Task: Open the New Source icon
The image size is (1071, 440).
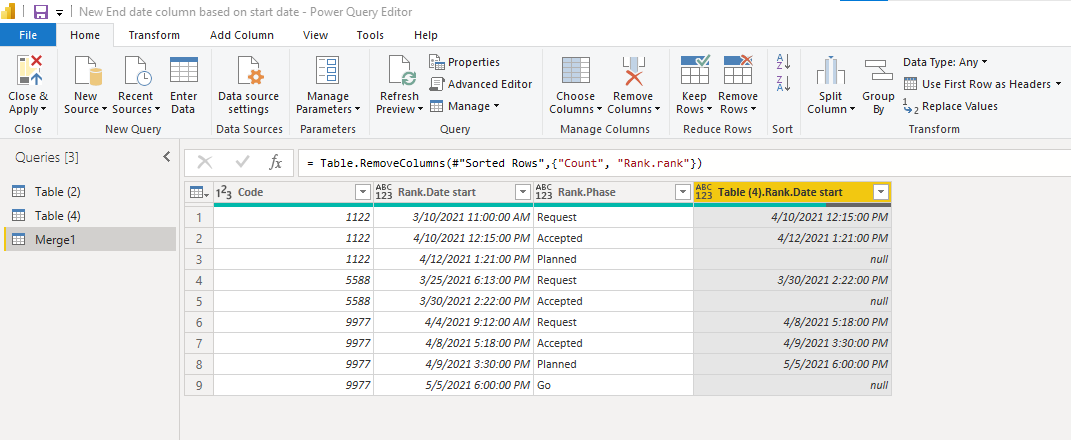Action: point(86,71)
